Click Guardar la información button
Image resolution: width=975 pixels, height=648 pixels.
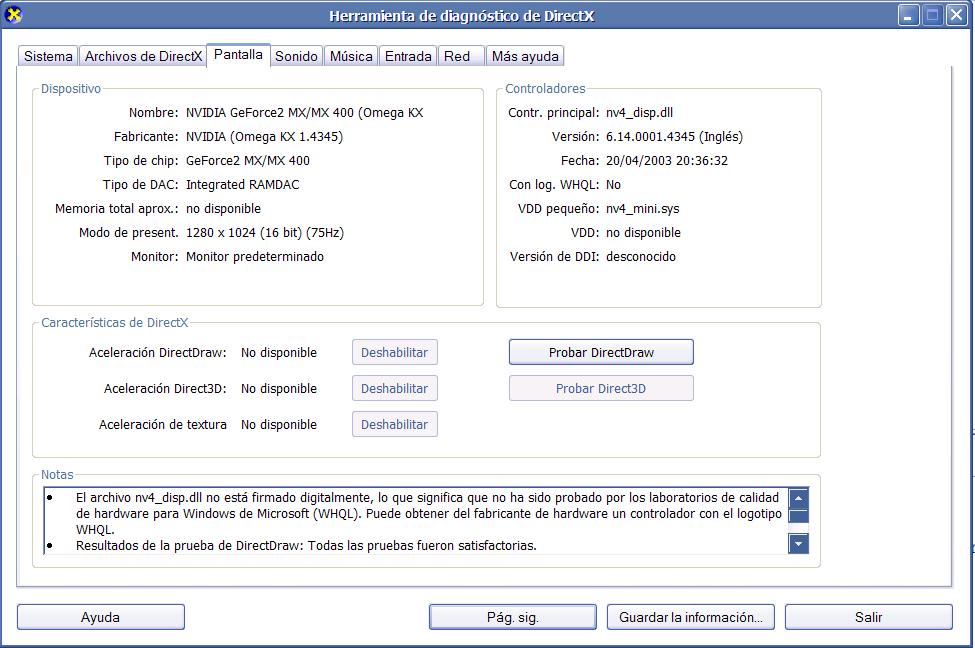click(691, 618)
